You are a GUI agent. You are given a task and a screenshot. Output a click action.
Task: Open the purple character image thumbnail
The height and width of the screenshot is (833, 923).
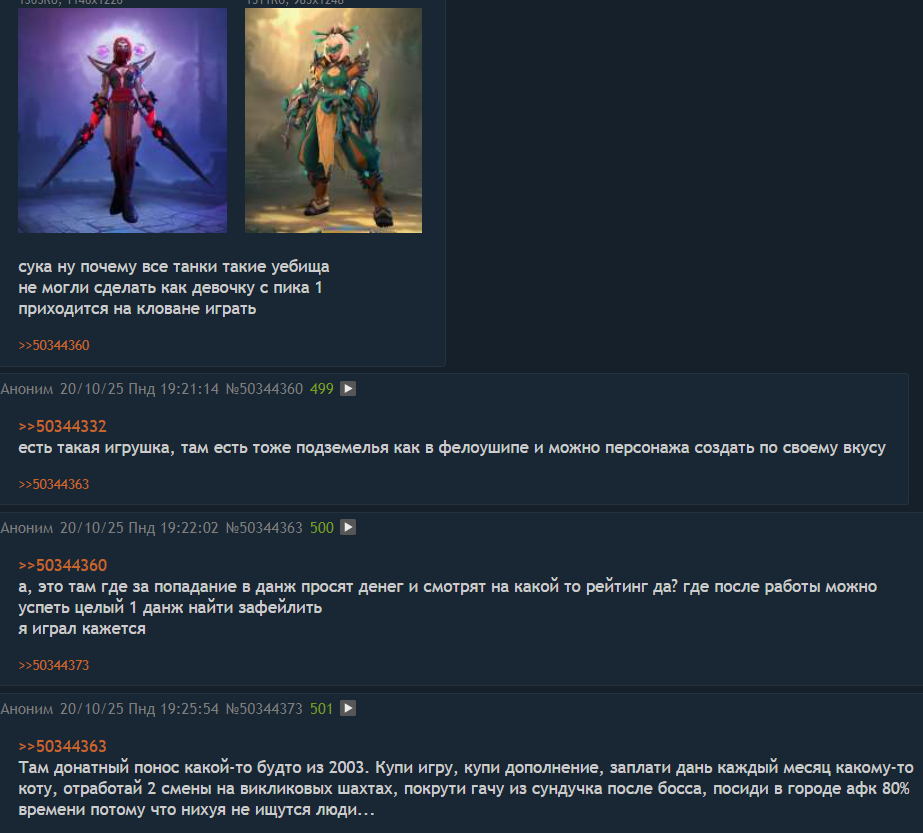pos(122,120)
